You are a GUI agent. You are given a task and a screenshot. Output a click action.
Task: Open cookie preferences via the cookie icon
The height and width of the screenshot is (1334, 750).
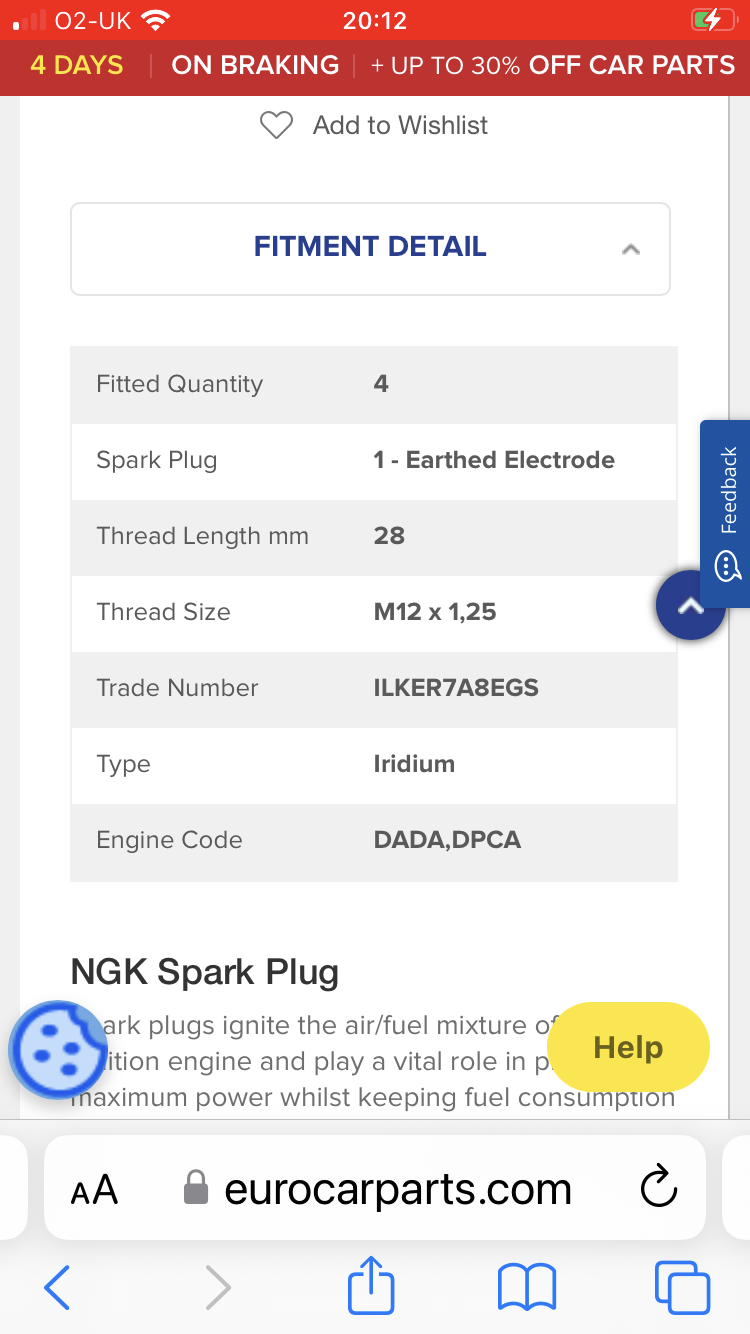pyautogui.click(x=58, y=1048)
